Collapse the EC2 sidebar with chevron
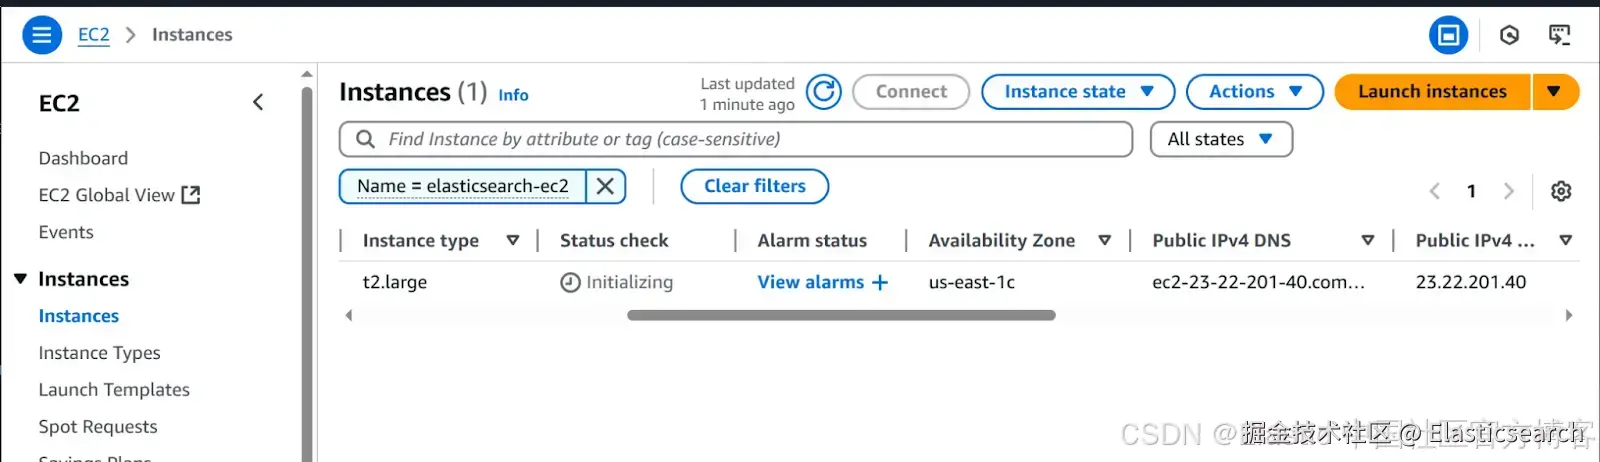This screenshot has width=1600, height=462. point(258,102)
